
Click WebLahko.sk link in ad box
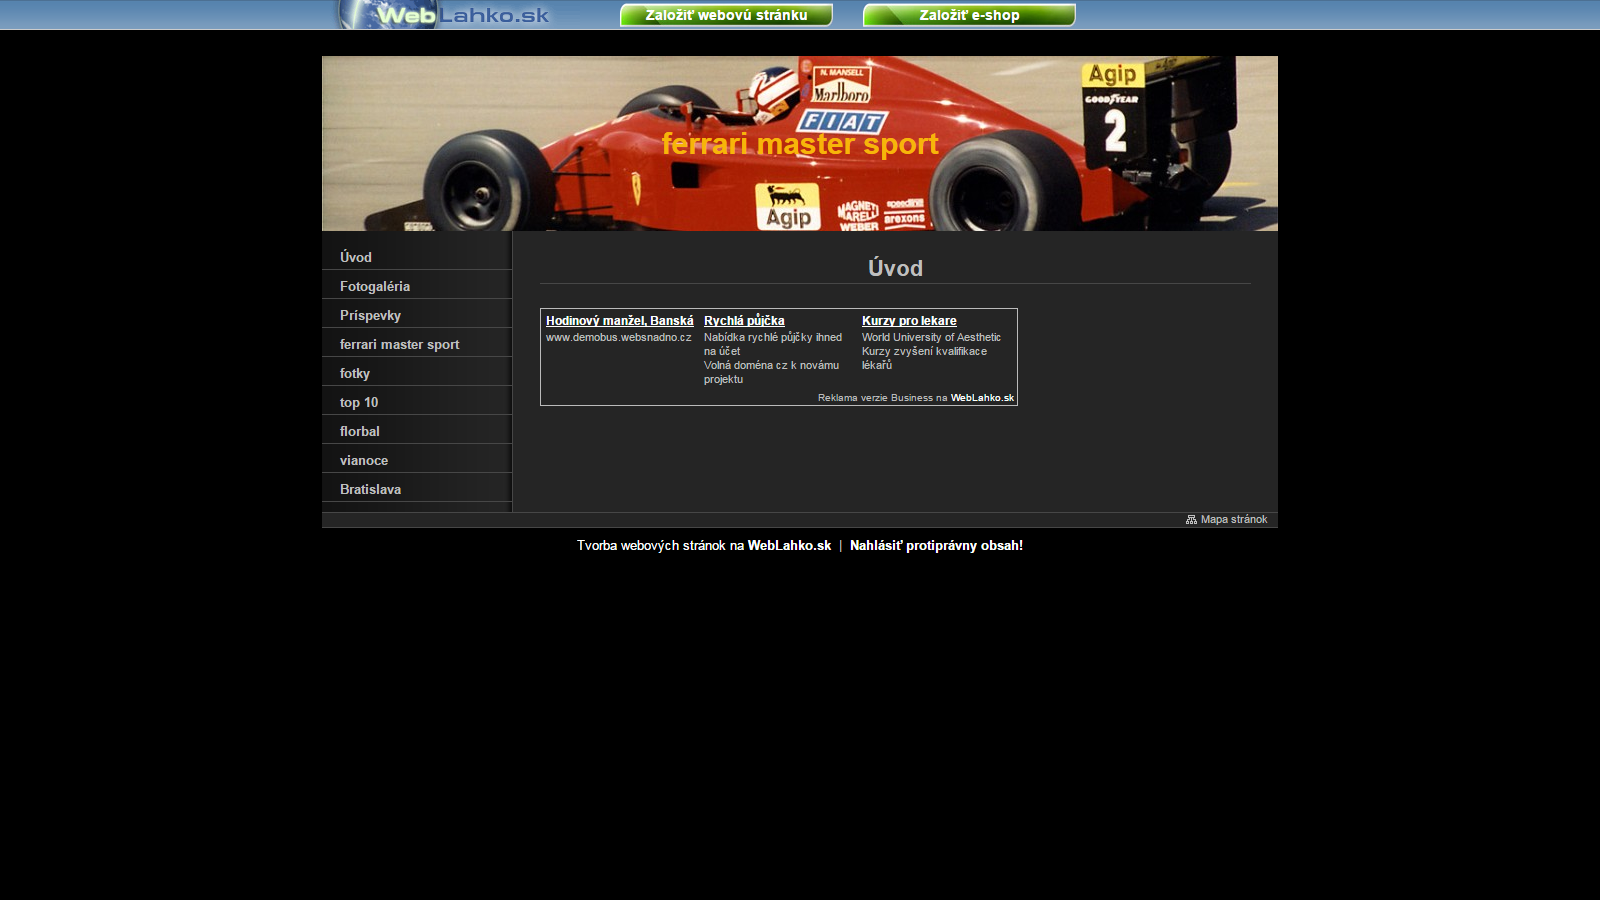tap(982, 398)
